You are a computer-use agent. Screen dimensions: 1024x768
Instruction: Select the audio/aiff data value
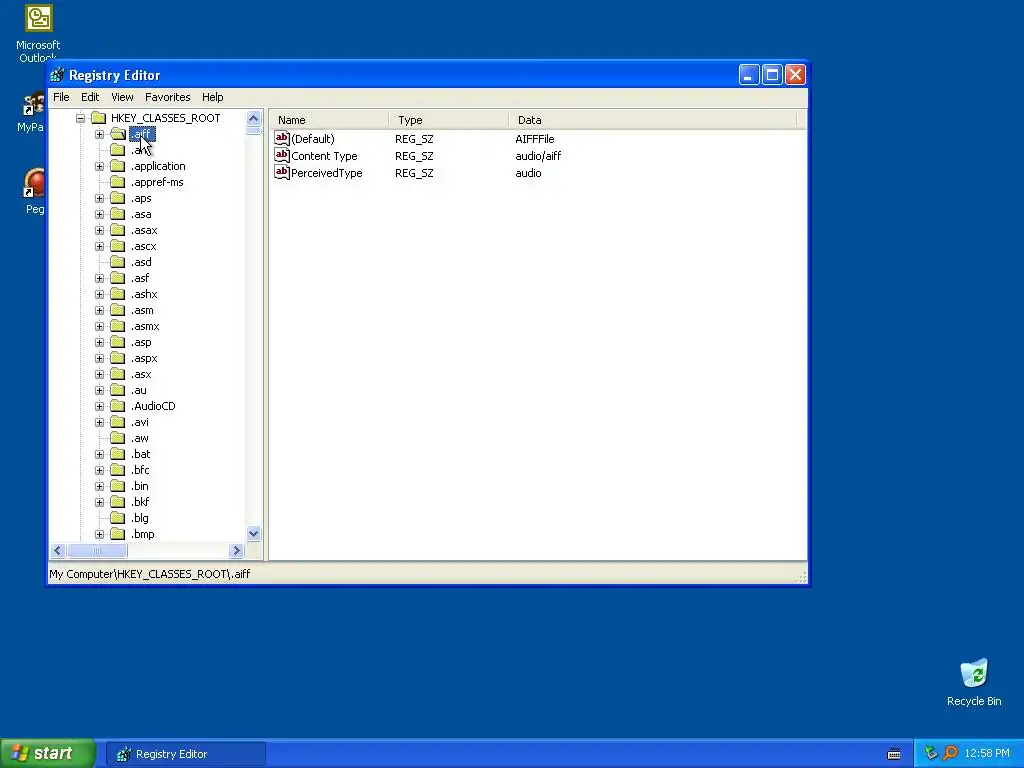tap(538, 156)
